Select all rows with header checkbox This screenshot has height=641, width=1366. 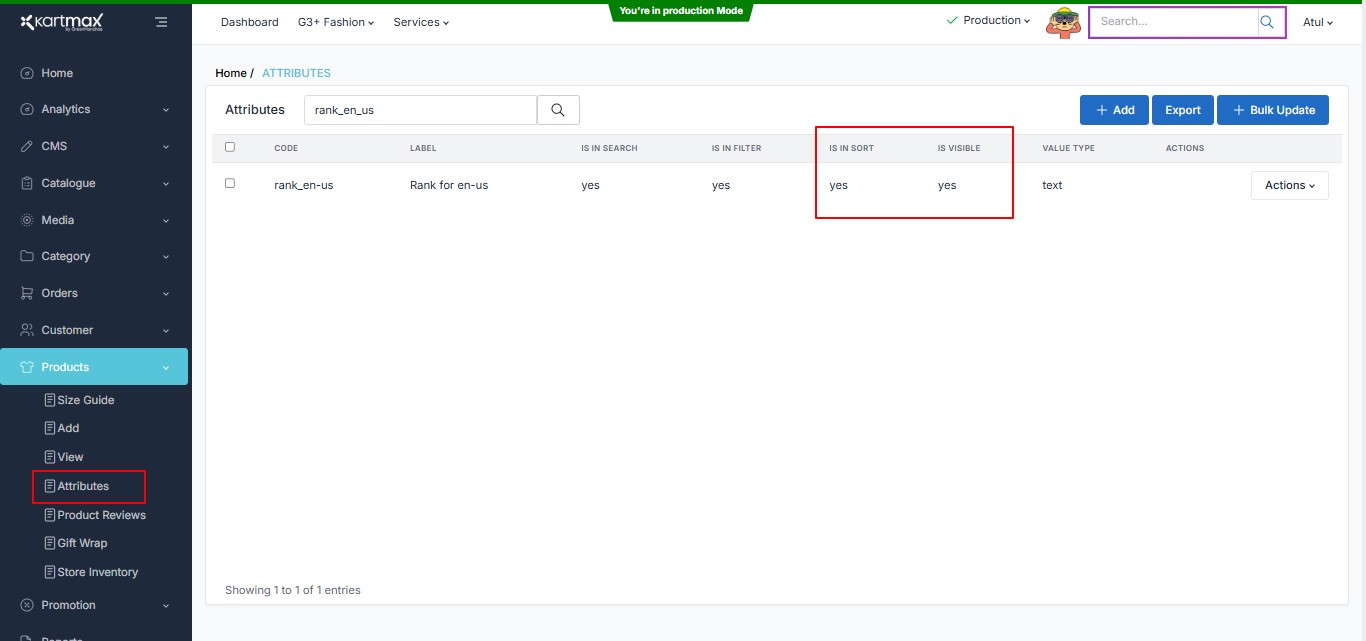(230, 147)
